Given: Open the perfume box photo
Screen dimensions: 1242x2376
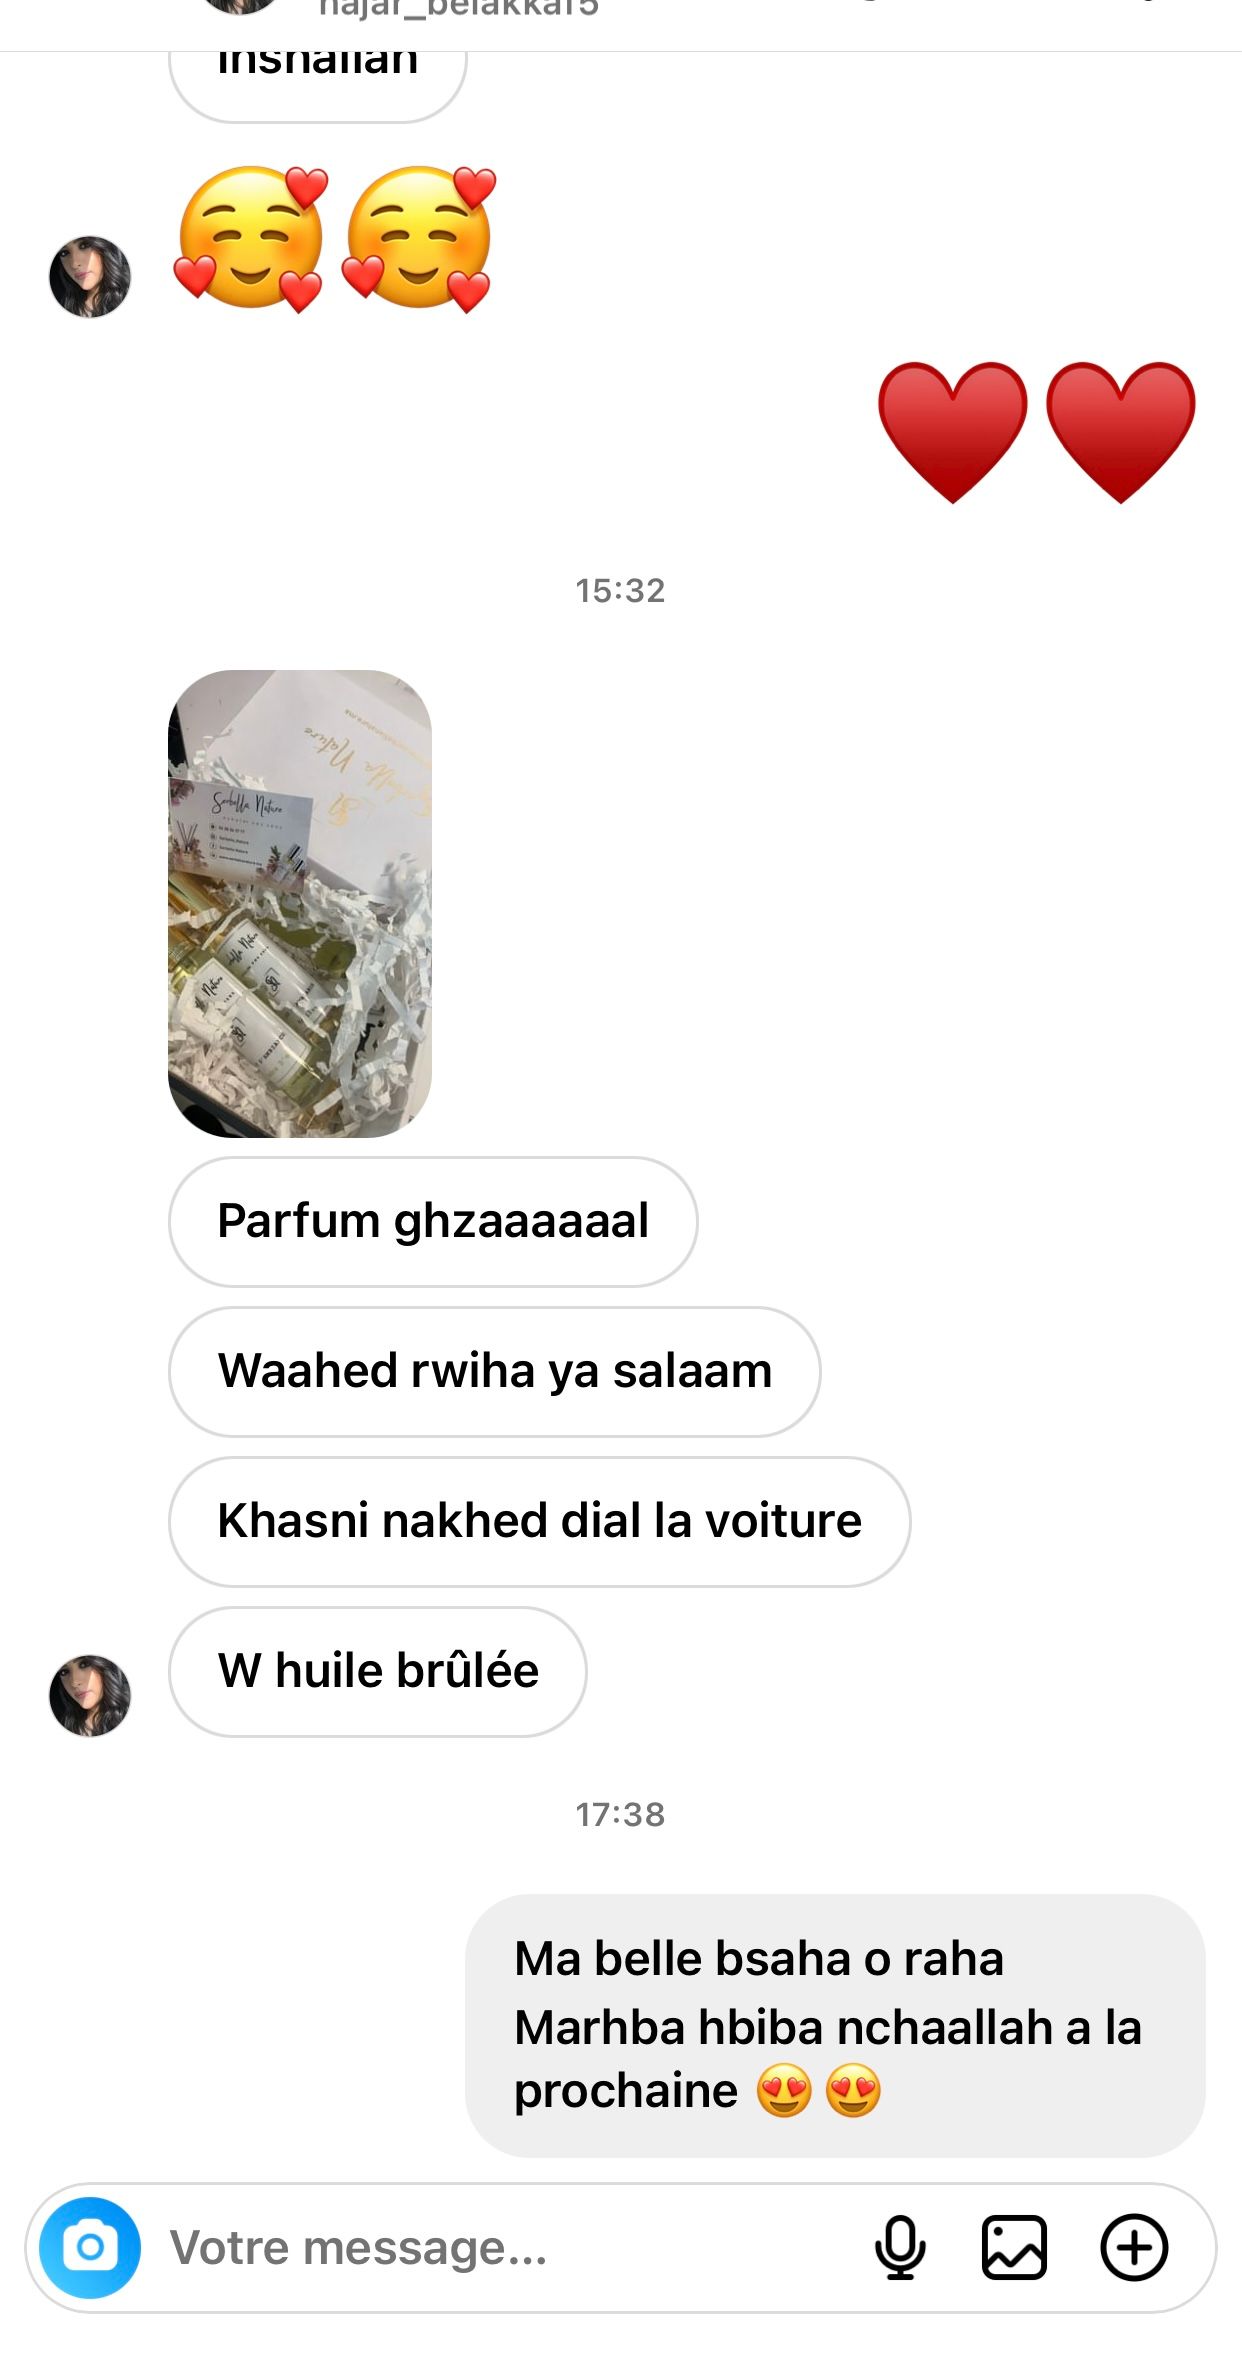Looking at the screenshot, I should 300,903.
